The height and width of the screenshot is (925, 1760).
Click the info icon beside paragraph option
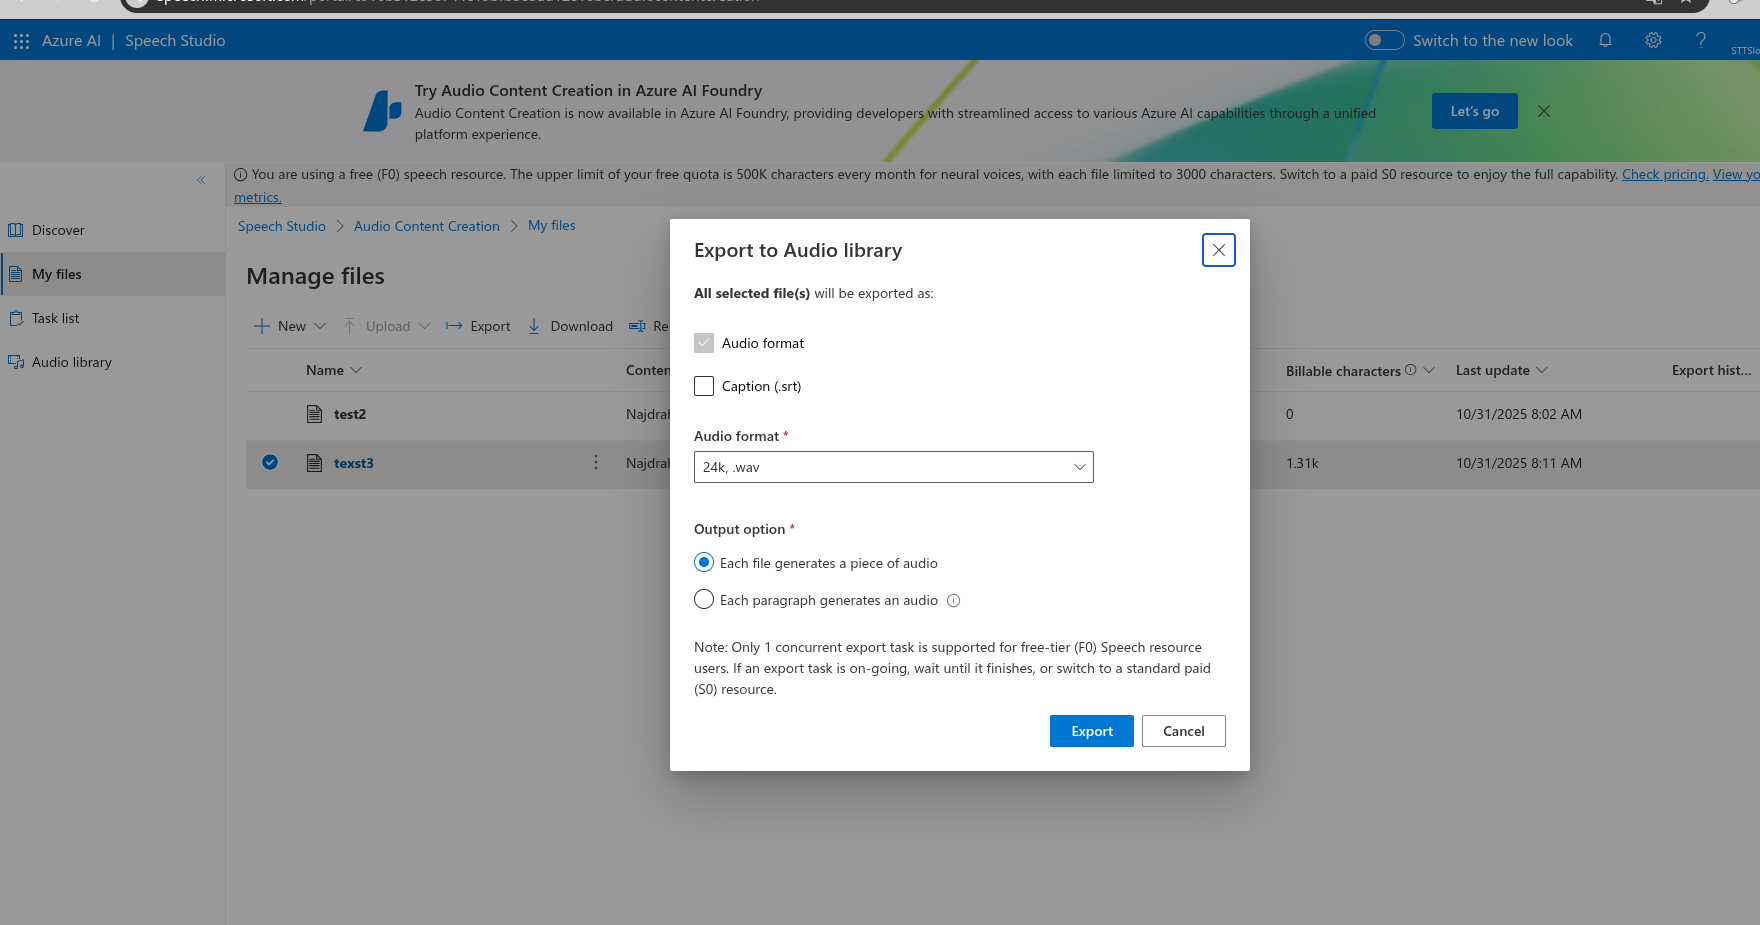953,601
